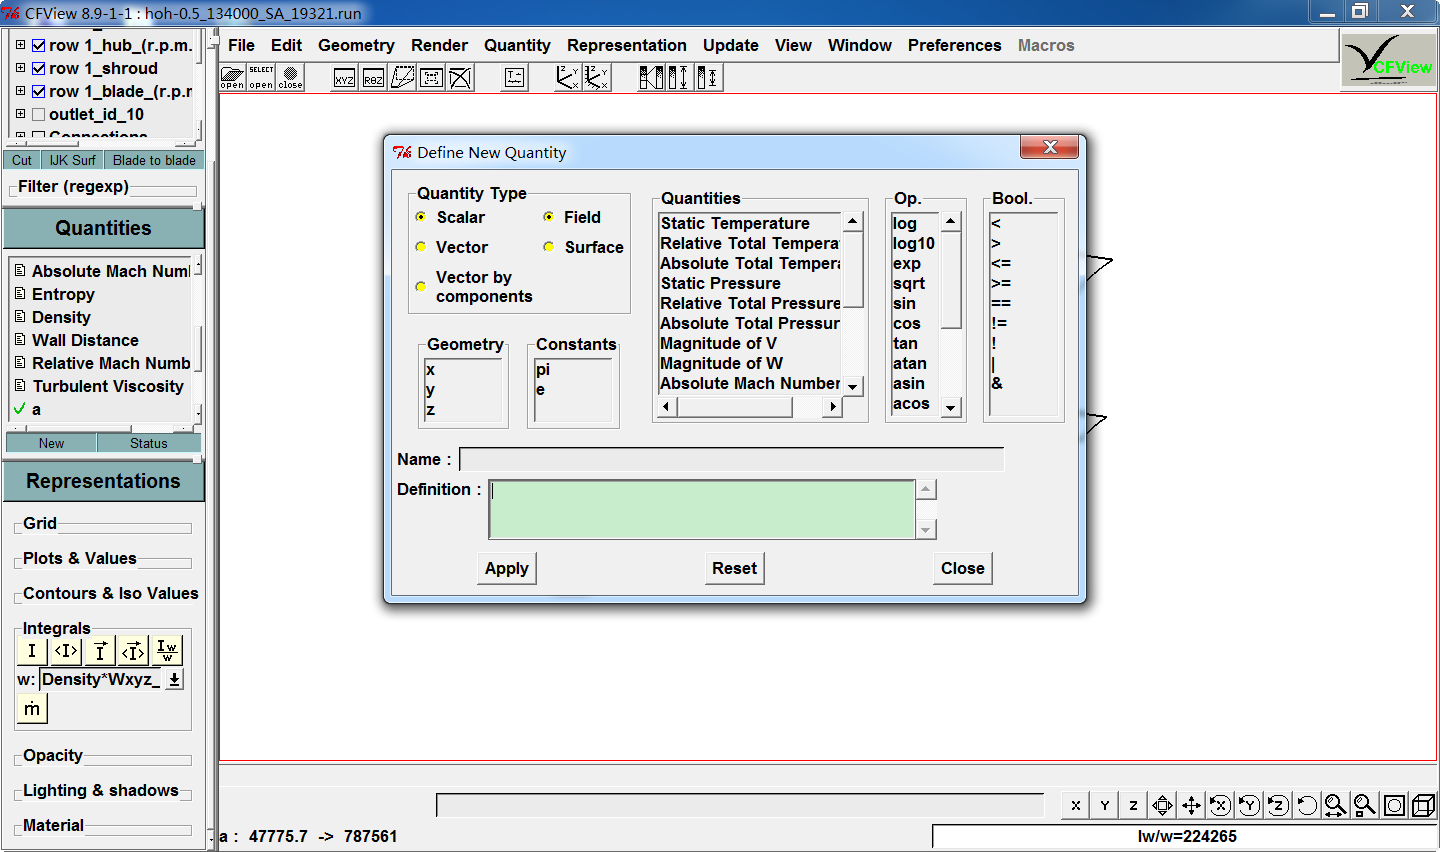The width and height of the screenshot is (1440, 852).
Task: Click the Name input field
Action: (x=731, y=459)
